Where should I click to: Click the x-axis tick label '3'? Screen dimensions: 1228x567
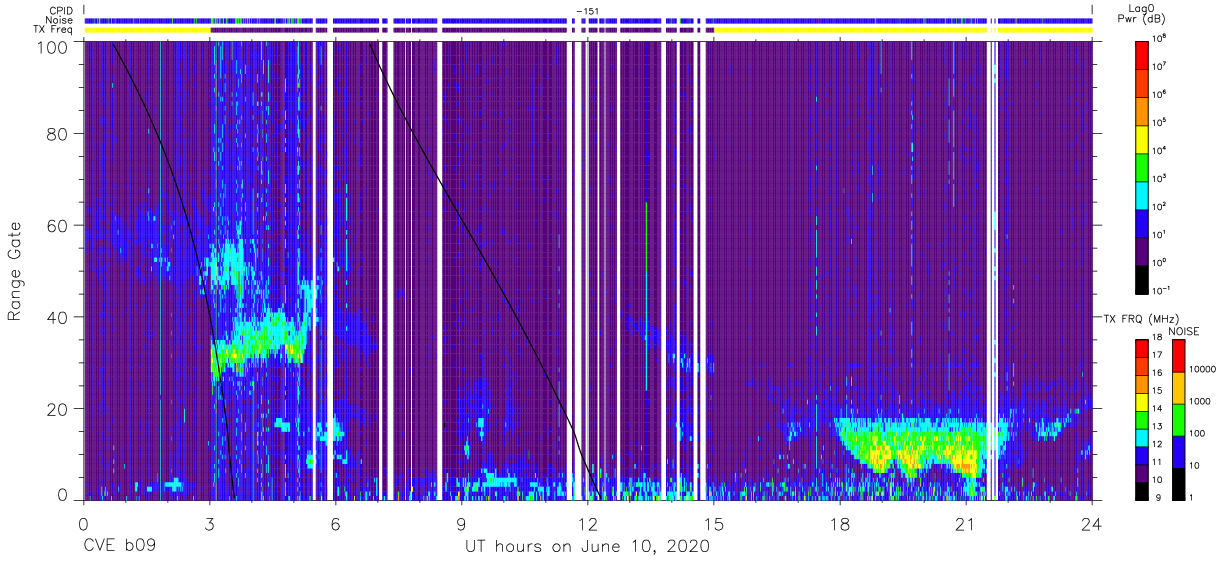(209, 523)
